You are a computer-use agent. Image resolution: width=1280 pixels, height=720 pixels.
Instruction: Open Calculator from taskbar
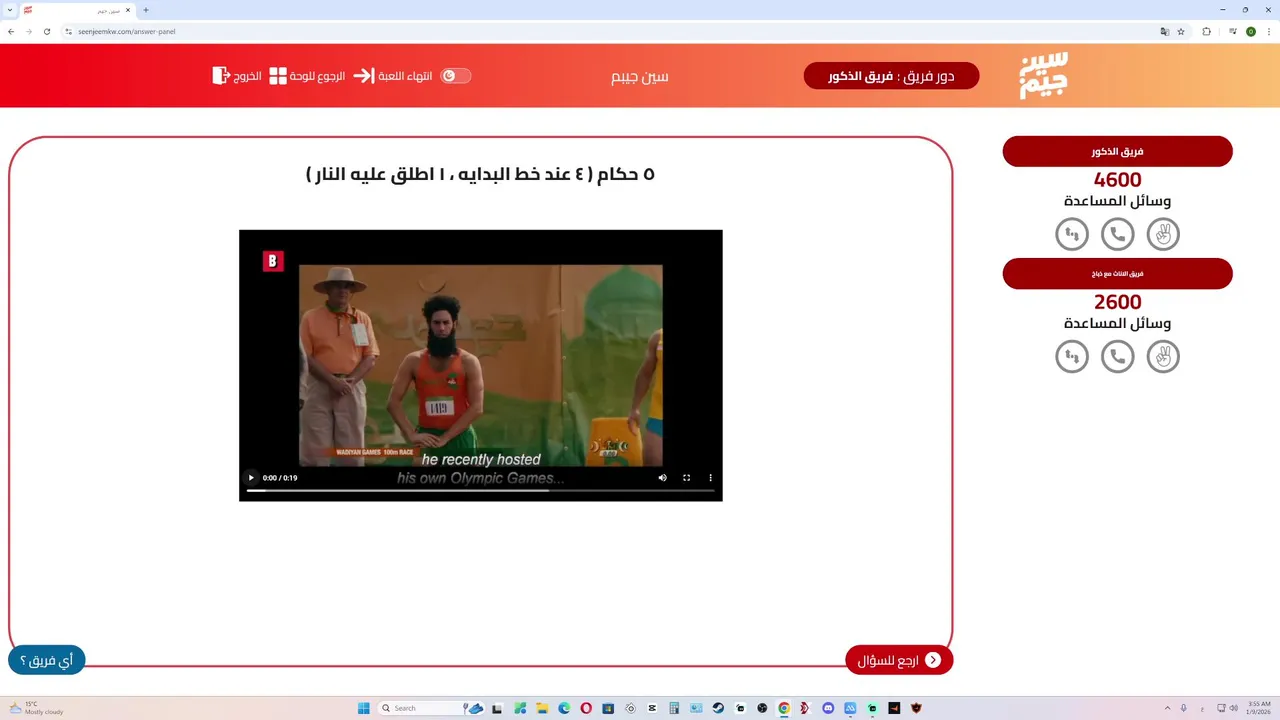click(674, 708)
